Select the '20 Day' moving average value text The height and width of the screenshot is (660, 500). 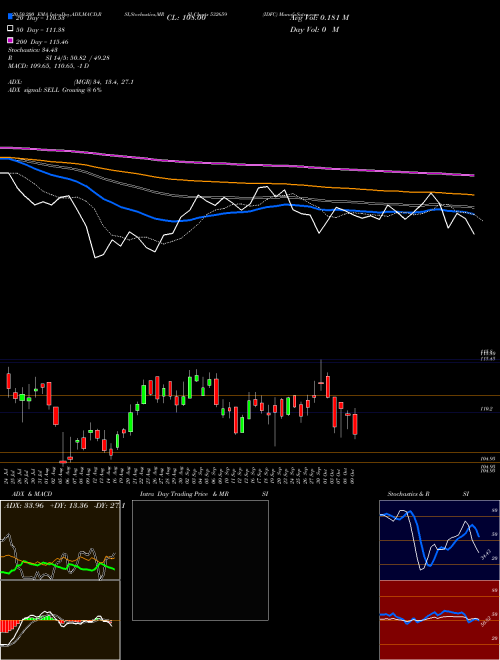(x=40, y=18)
